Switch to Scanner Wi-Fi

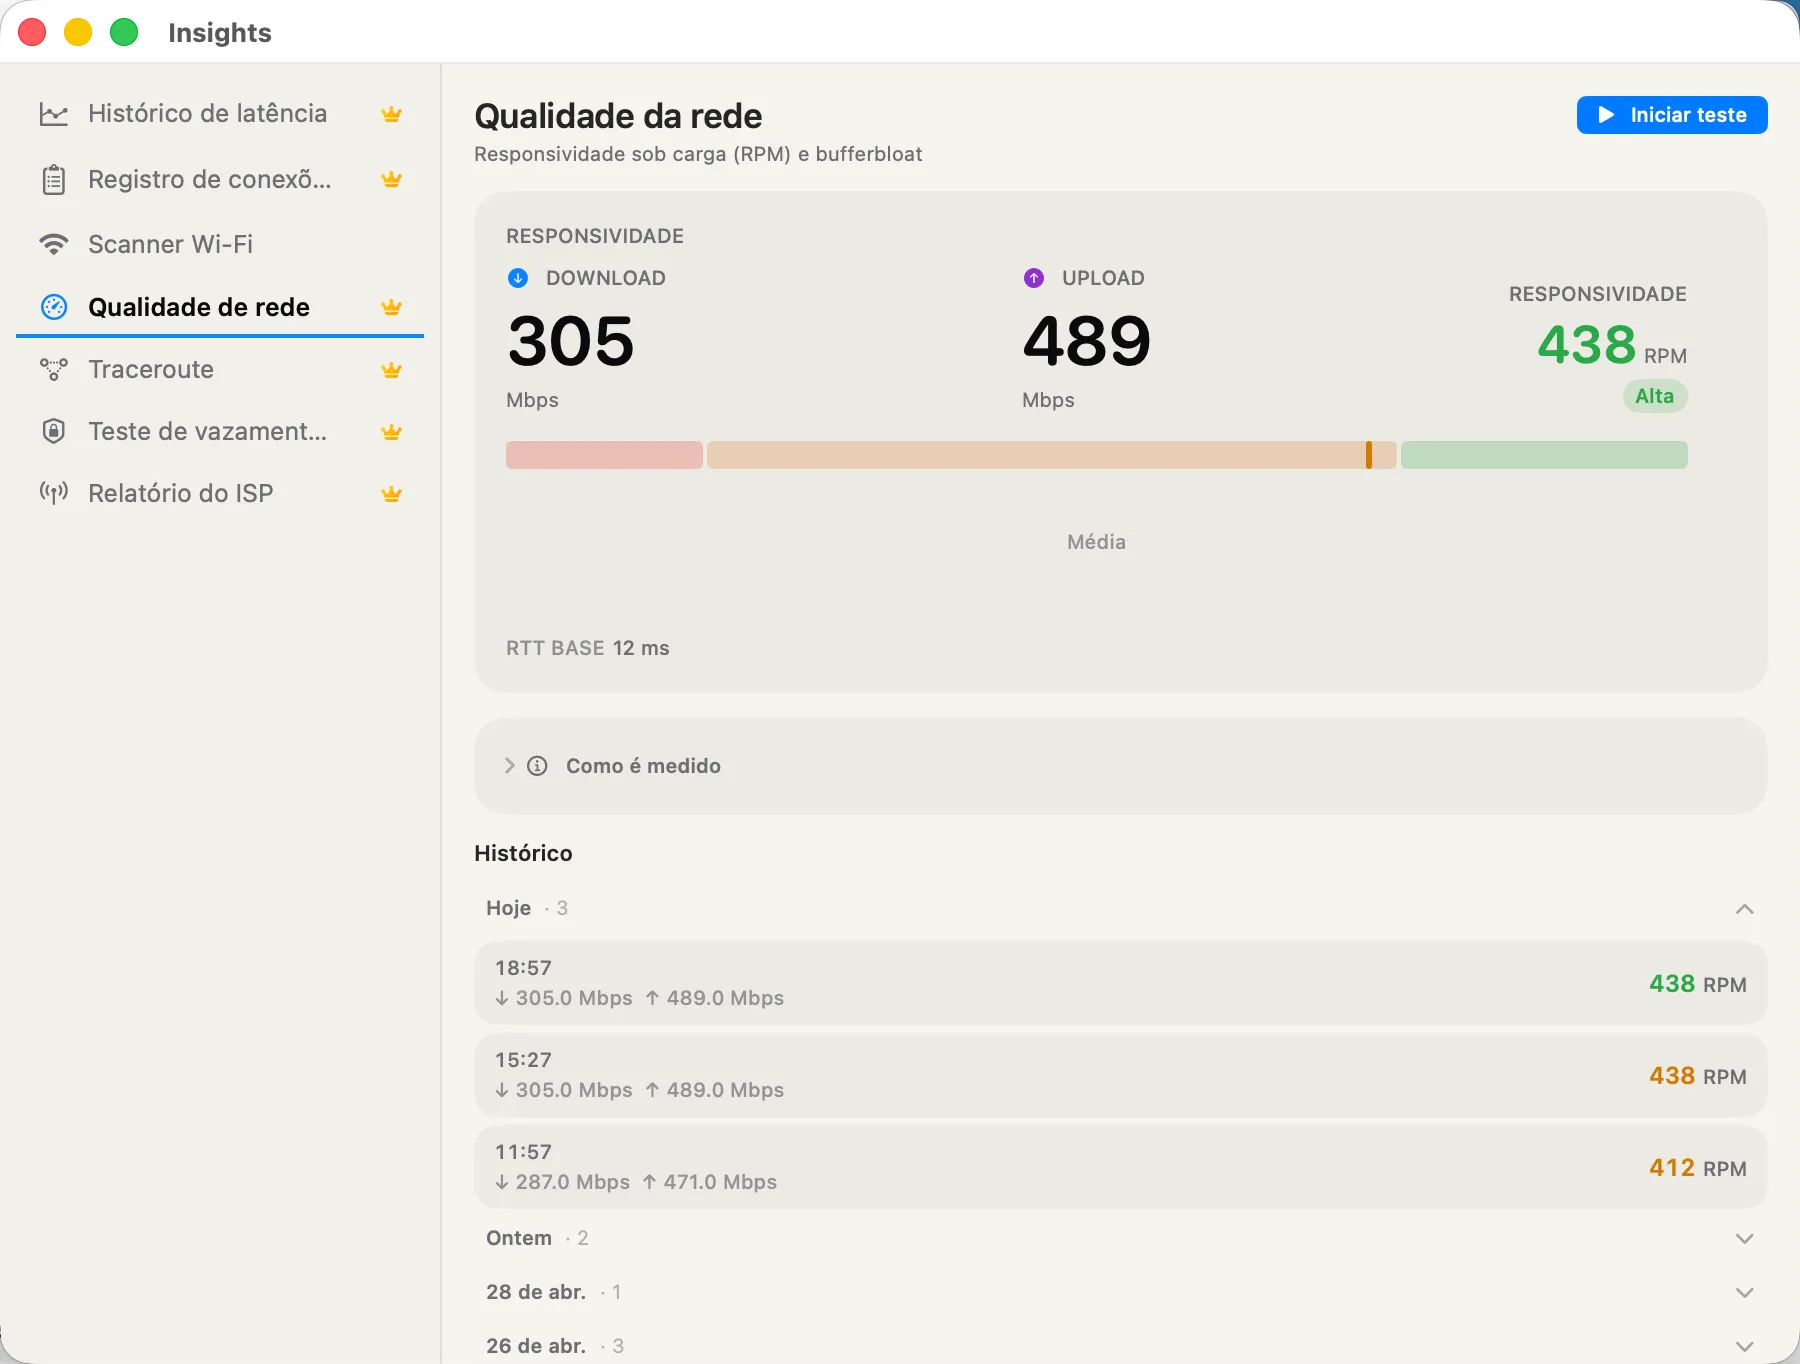click(220, 244)
